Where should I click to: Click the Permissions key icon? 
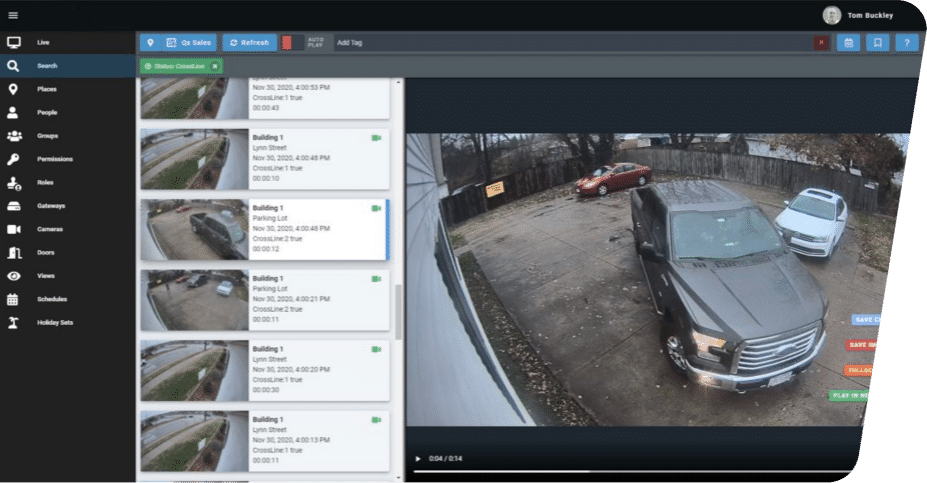coord(14,159)
